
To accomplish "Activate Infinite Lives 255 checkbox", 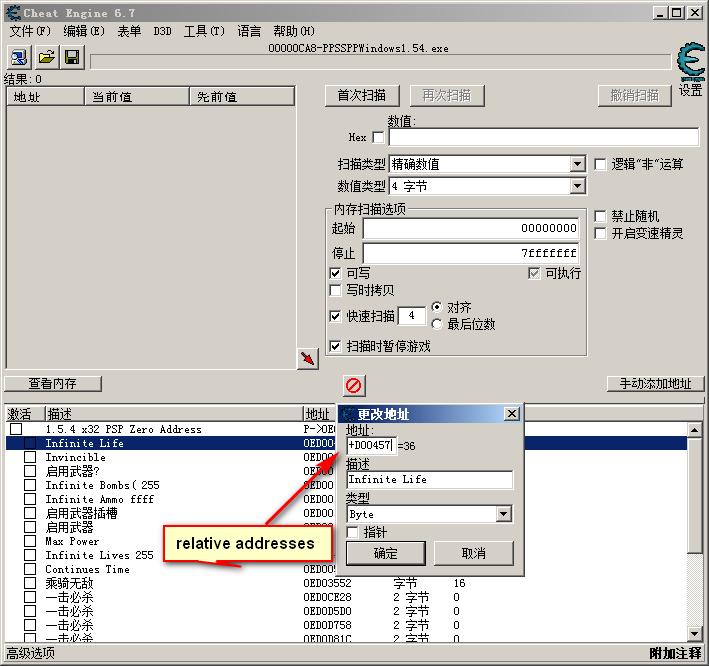I will pos(30,555).
